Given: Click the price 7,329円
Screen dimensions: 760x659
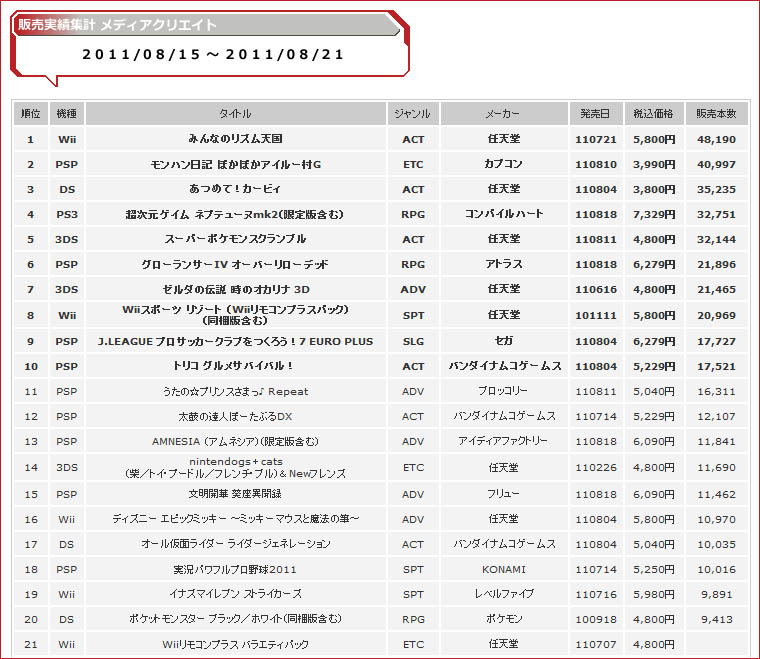Looking at the screenshot, I should 654,215.
